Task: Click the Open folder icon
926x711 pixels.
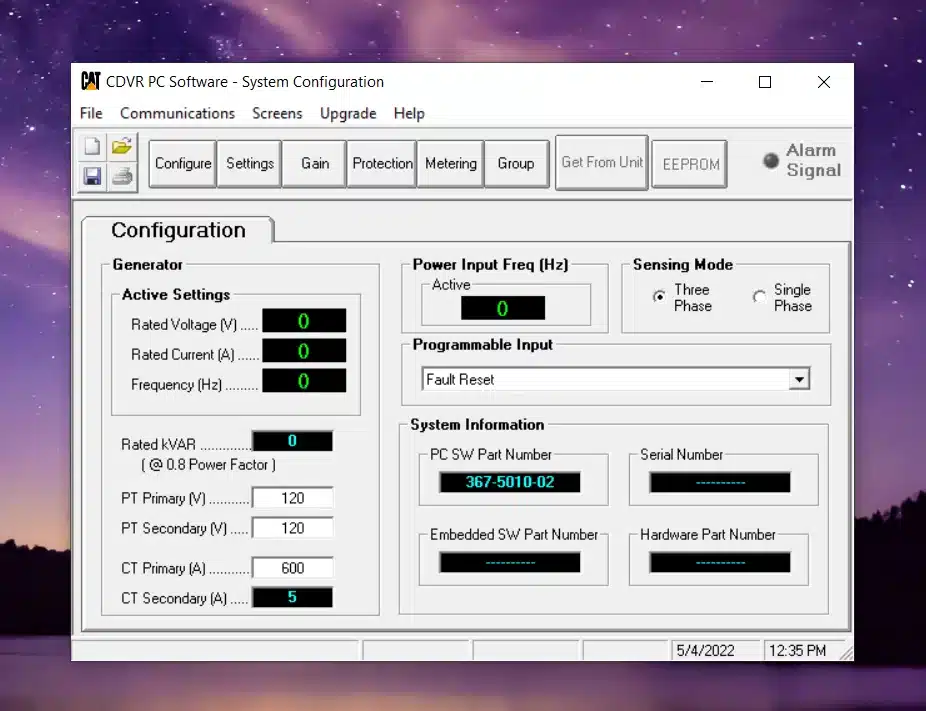Action: [122, 146]
